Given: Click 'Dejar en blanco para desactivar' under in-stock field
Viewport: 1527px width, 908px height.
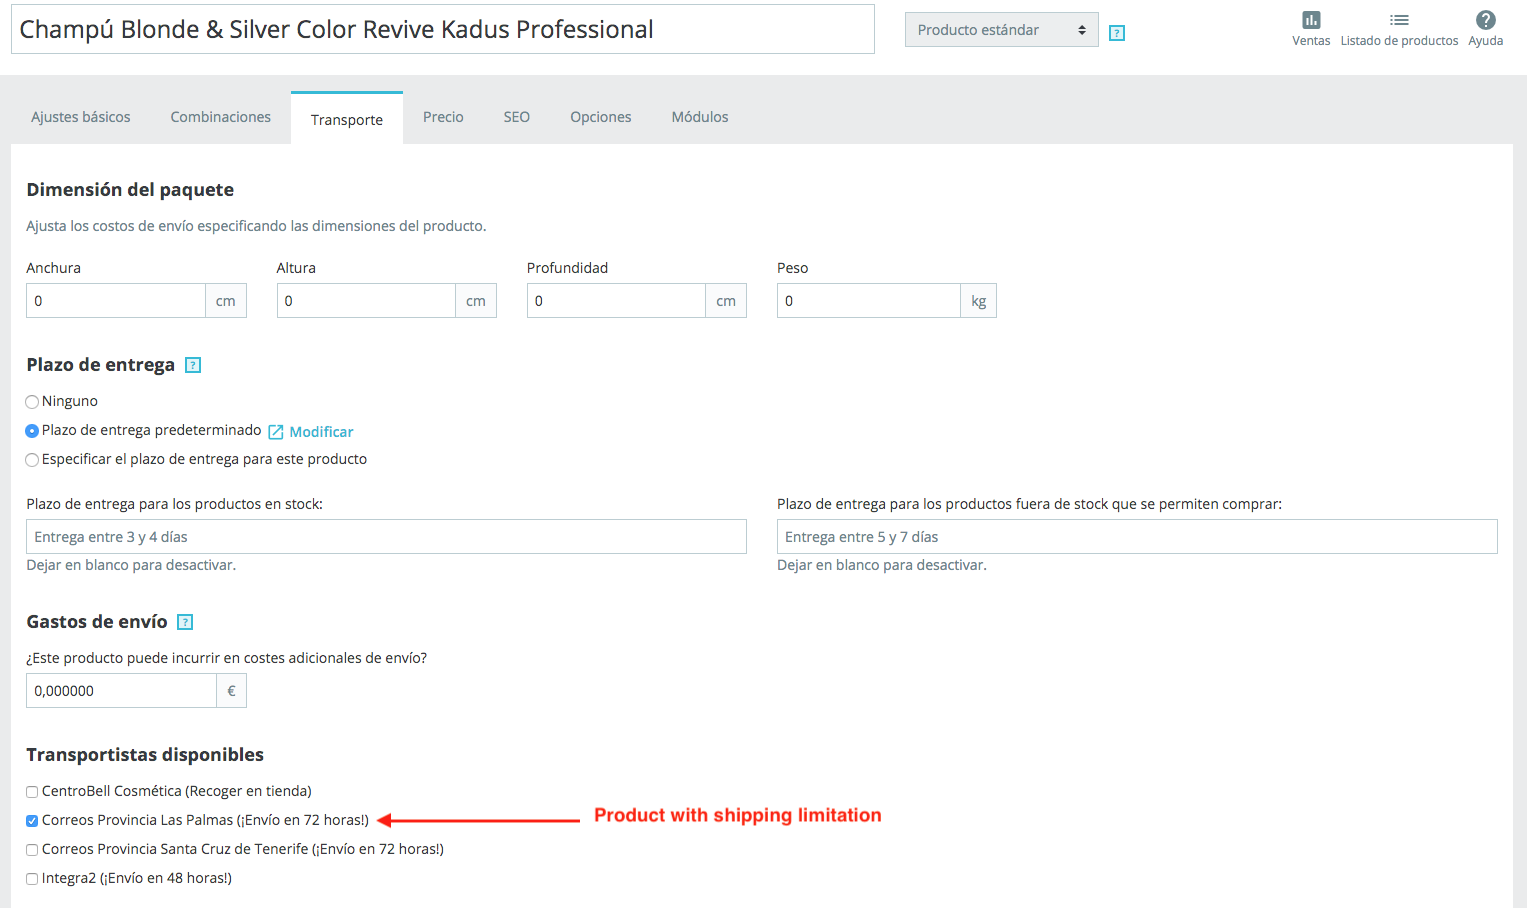Looking at the screenshot, I should tap(131, 565).
